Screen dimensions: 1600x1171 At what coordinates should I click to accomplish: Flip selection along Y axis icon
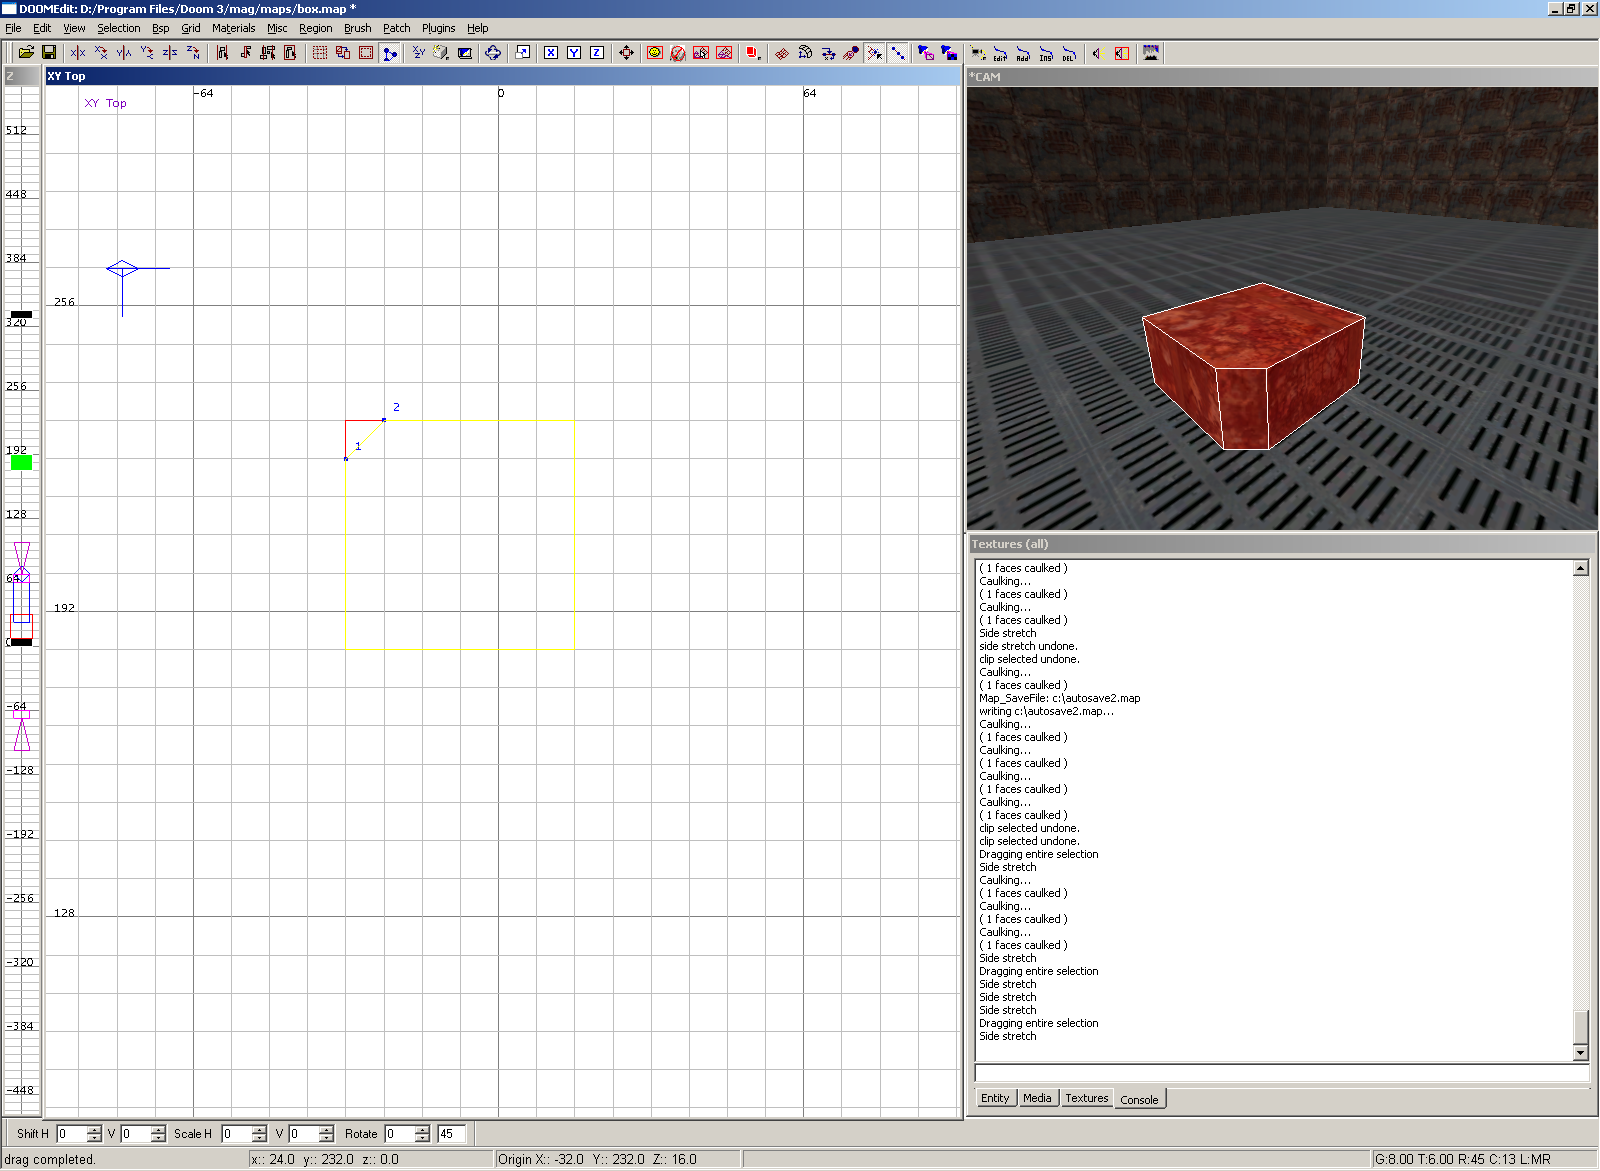coord(124,53)
